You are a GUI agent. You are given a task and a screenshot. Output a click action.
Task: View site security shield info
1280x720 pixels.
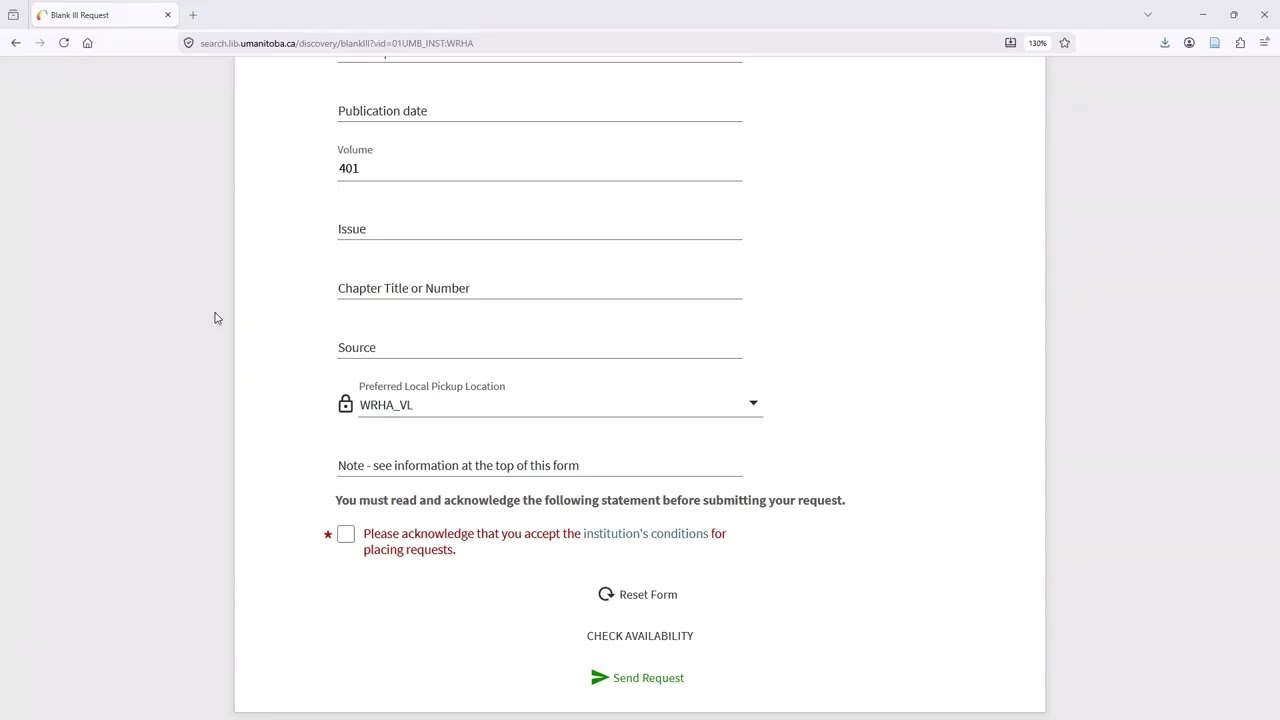click(x=188, y=43)
